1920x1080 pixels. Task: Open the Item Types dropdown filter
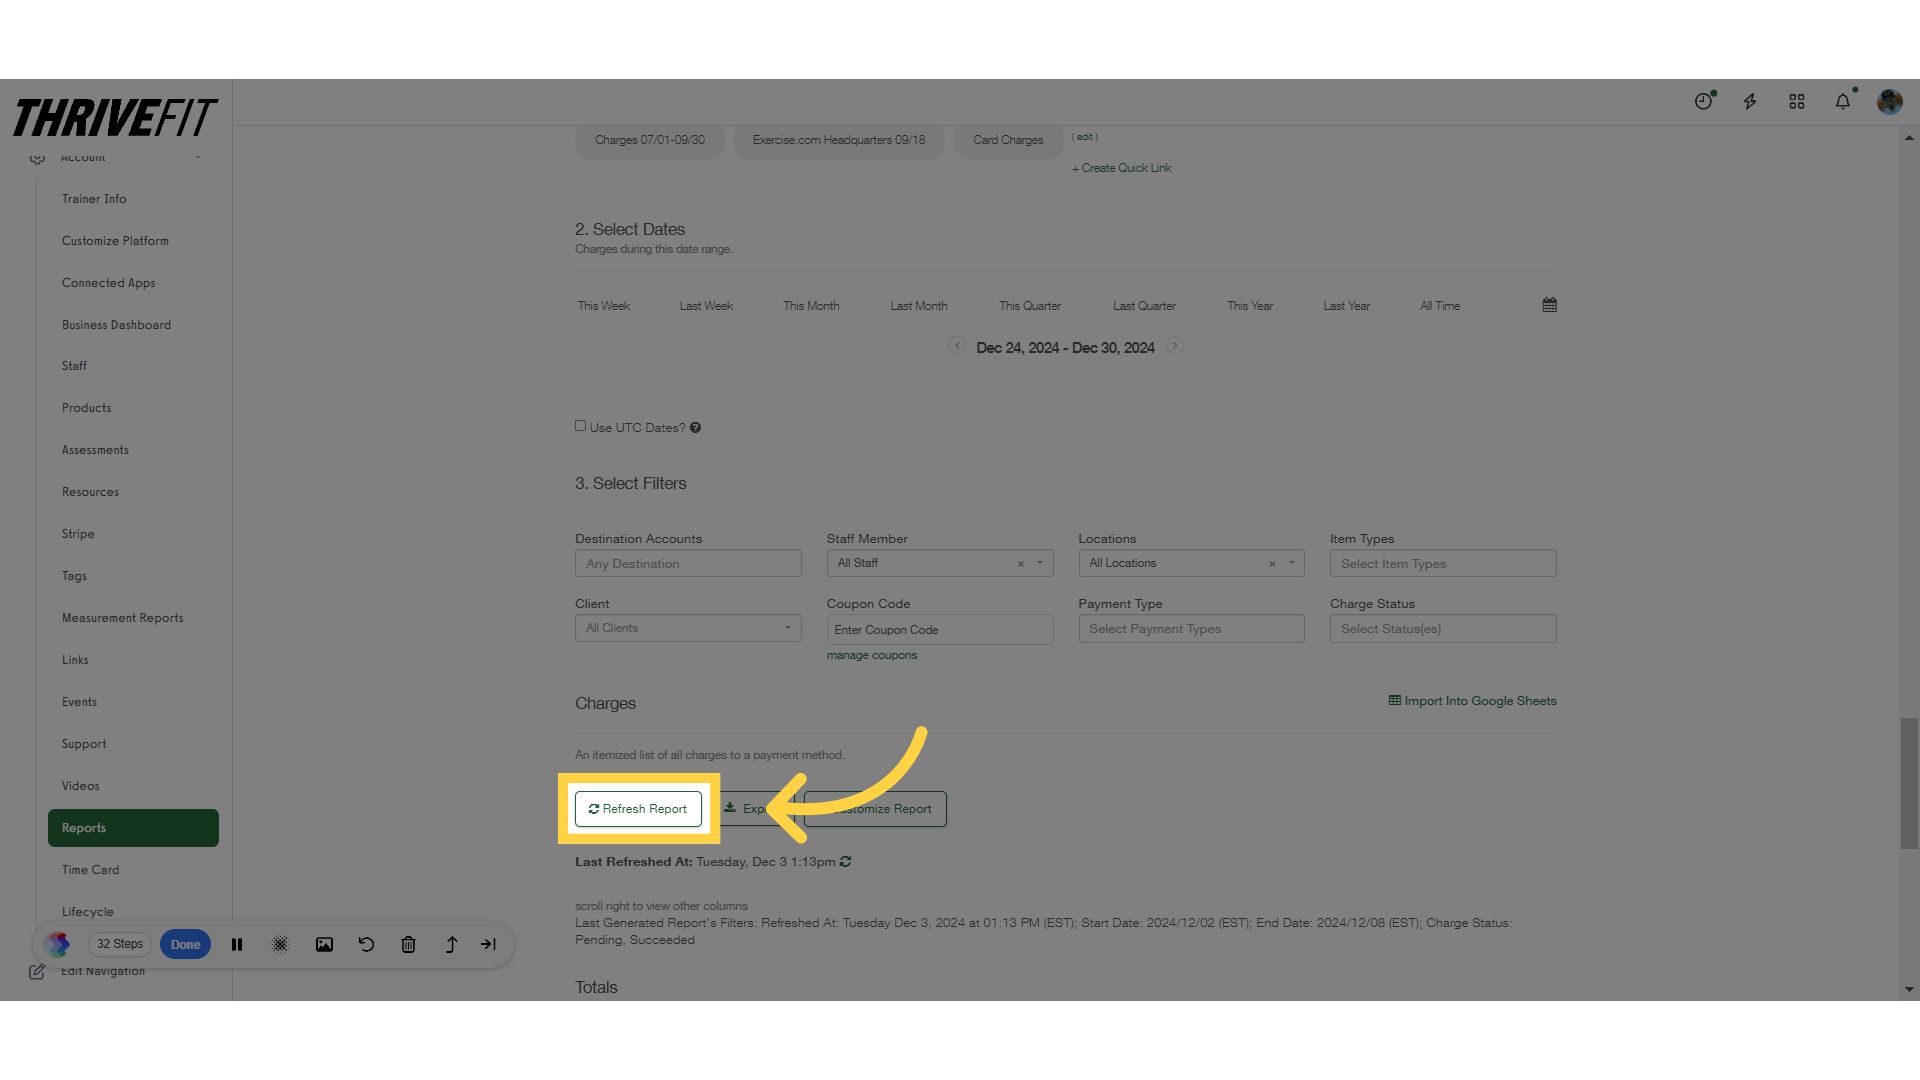pos(1443,563)
